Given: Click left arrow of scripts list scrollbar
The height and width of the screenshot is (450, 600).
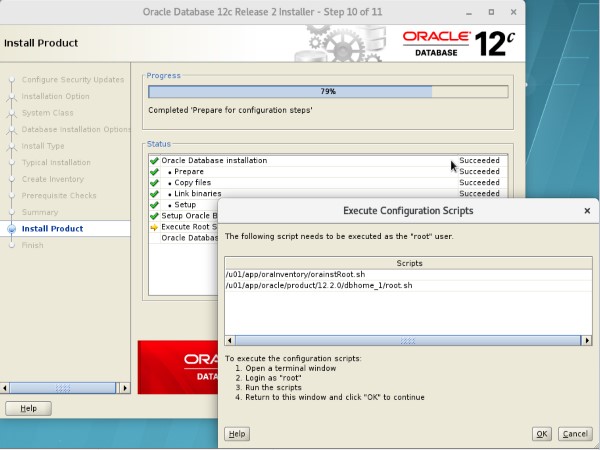Looking at the screenshot, I should tap(230, 340).
